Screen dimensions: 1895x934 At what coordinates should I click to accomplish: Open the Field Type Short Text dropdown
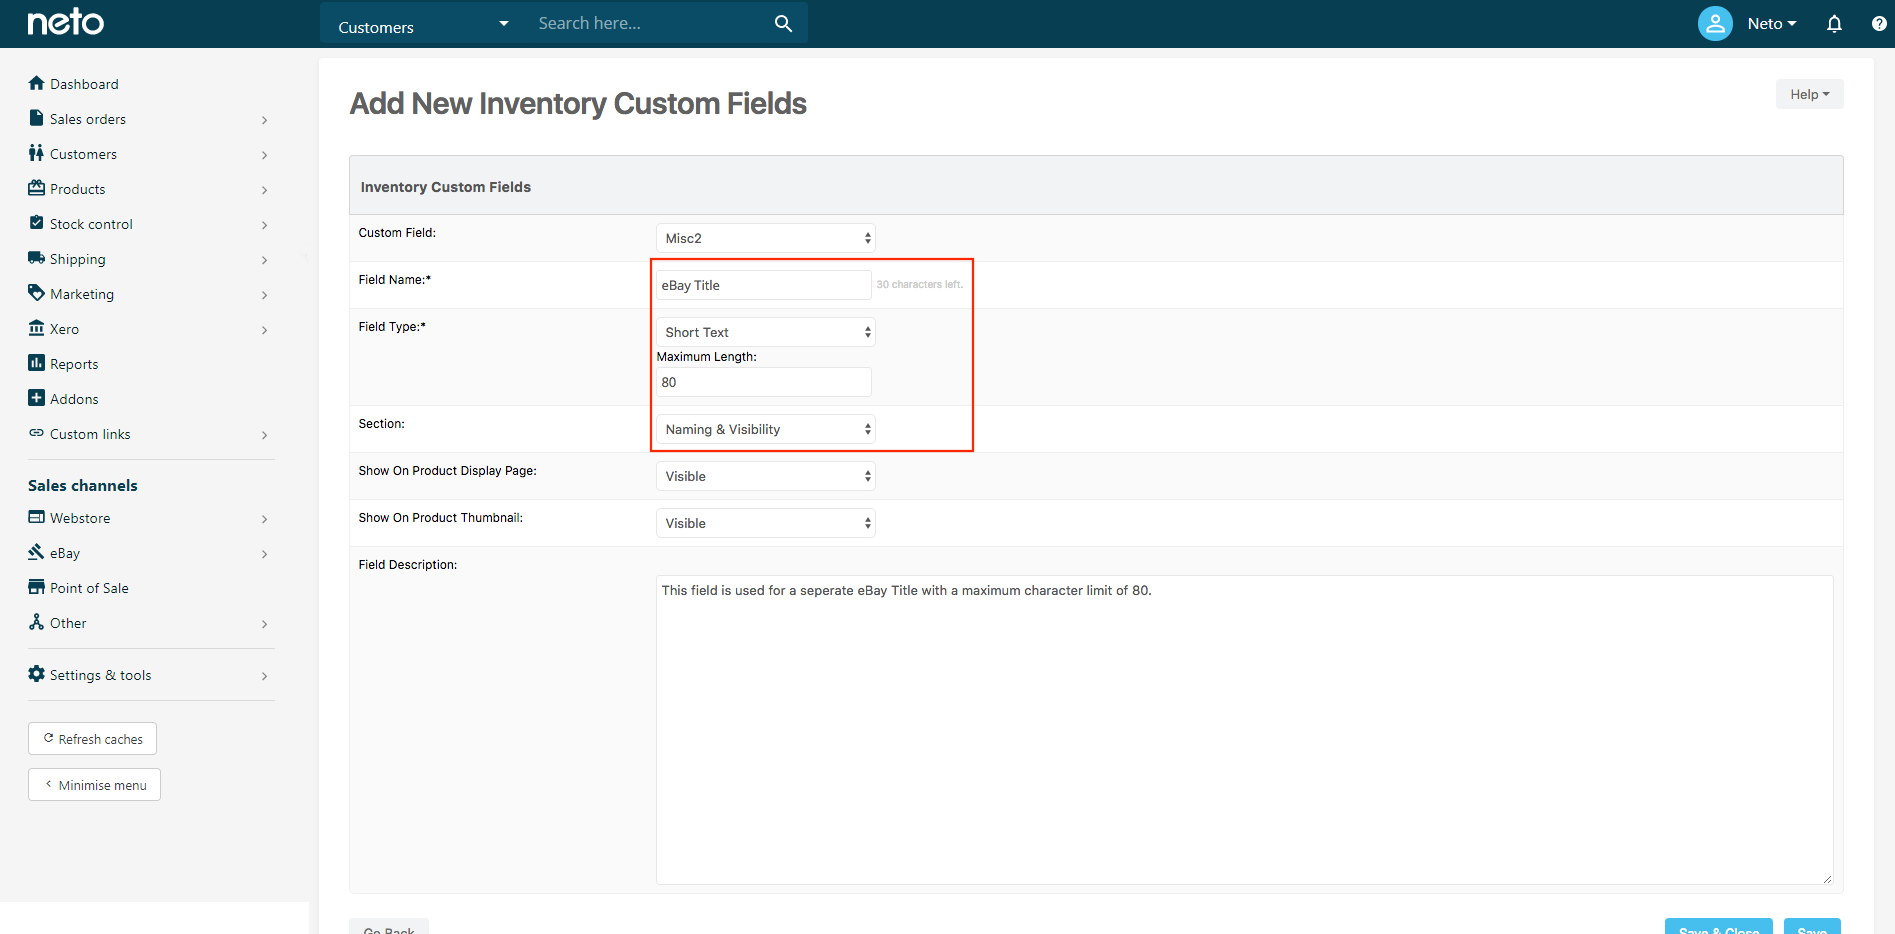(766, 332)
